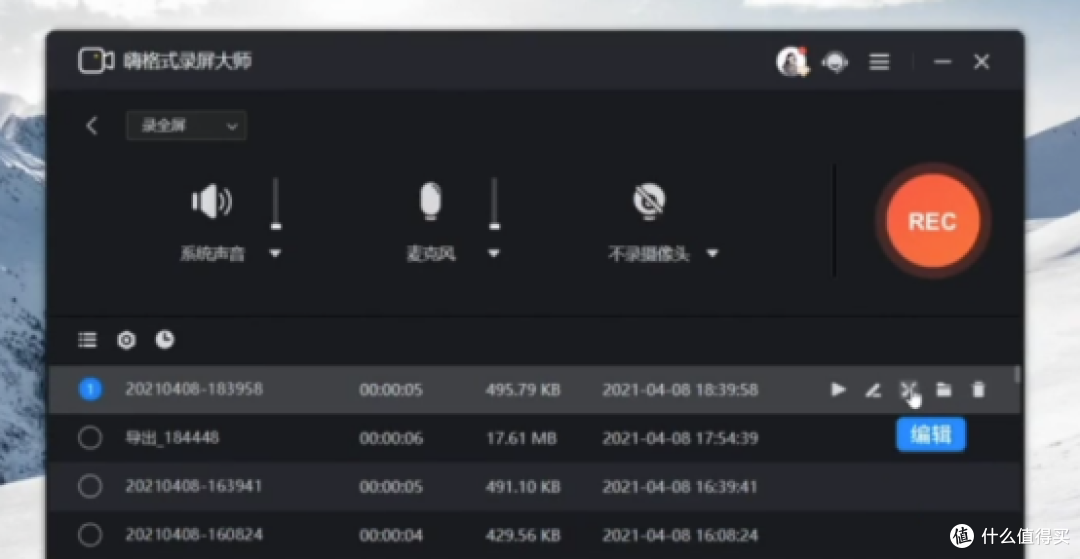Click the date 2021-04-08 18:39:58

[681, 390]
